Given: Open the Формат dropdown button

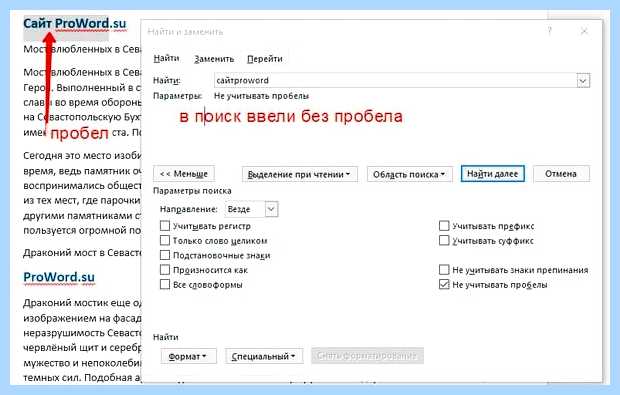Looking at the screenshot, I should coord(188,356).
